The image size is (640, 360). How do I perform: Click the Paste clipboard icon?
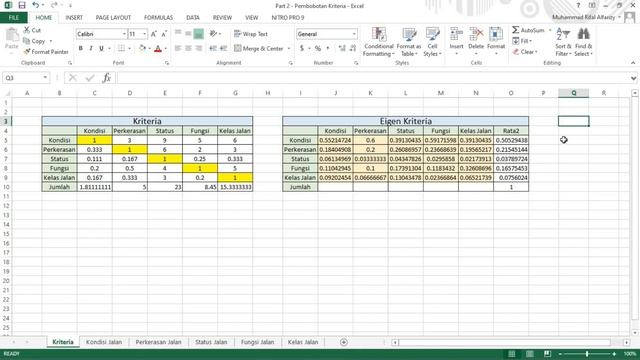point(12,36)
